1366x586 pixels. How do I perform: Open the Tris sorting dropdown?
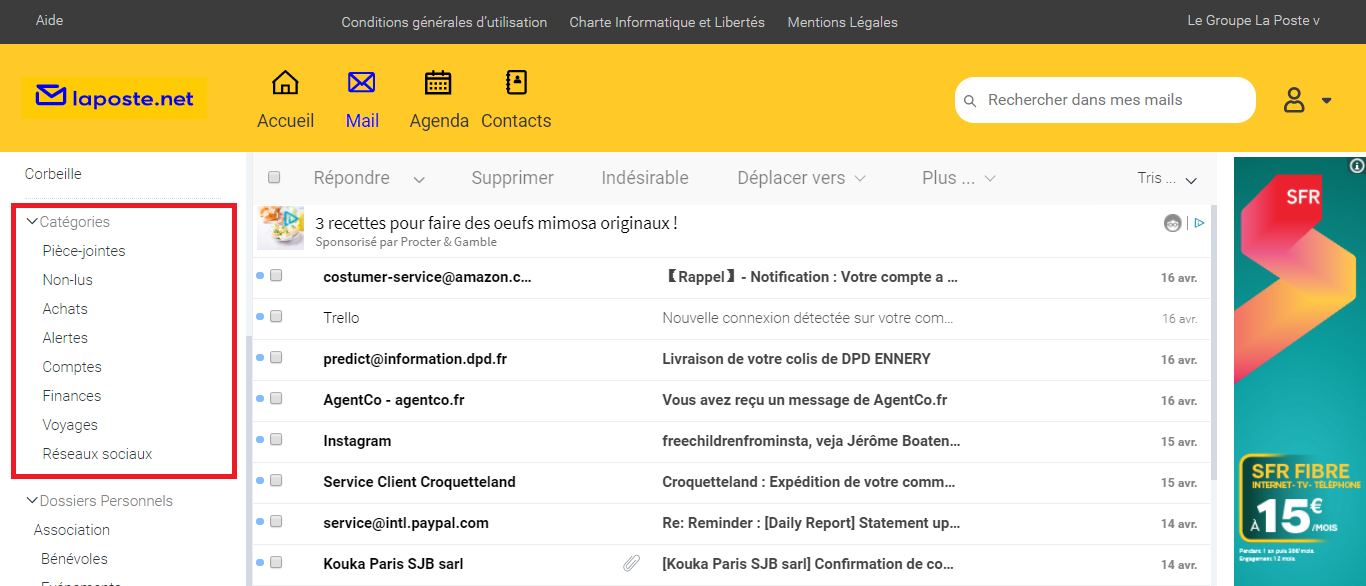coord(1190,178)
